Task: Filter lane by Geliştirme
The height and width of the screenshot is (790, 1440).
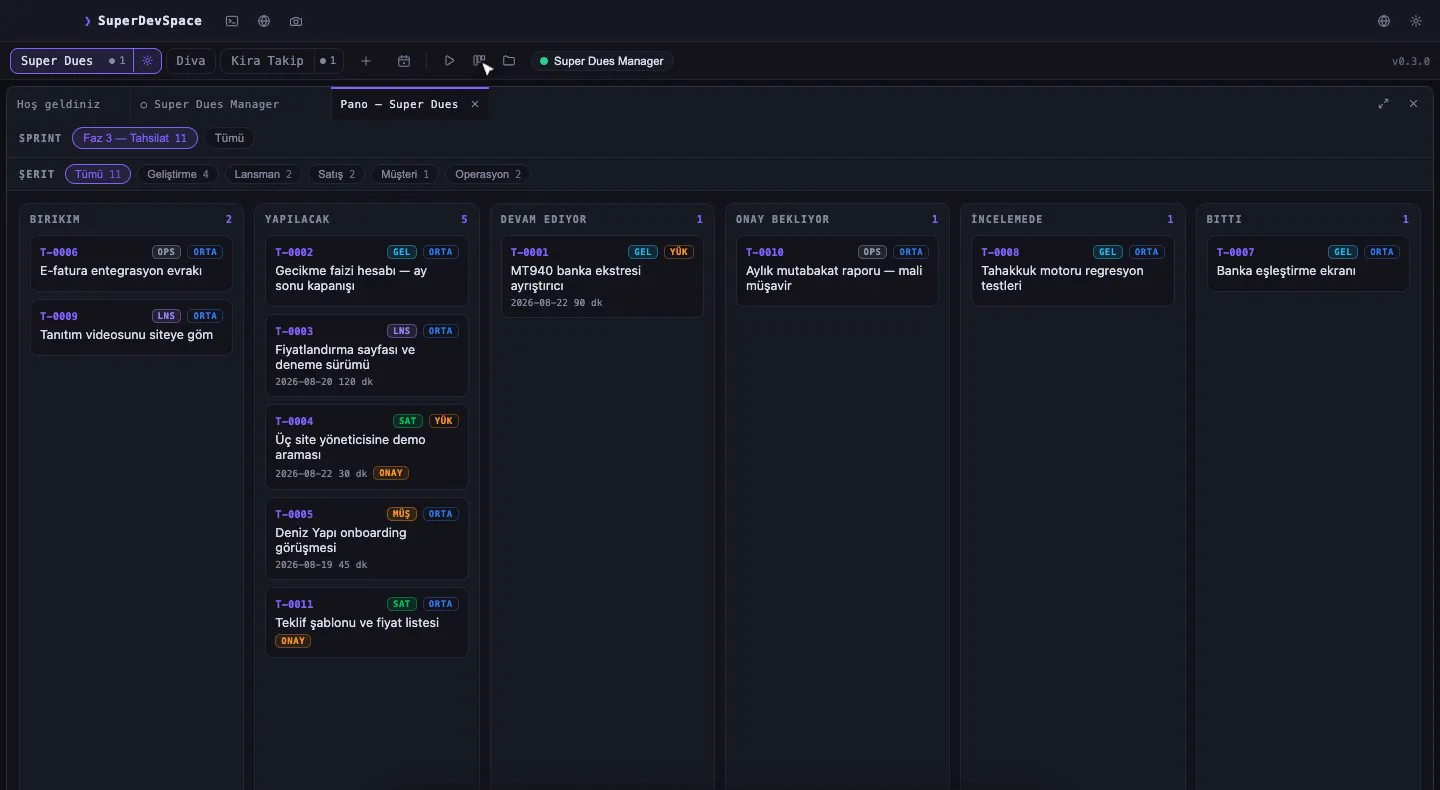Action: click(x=178, y=174)
